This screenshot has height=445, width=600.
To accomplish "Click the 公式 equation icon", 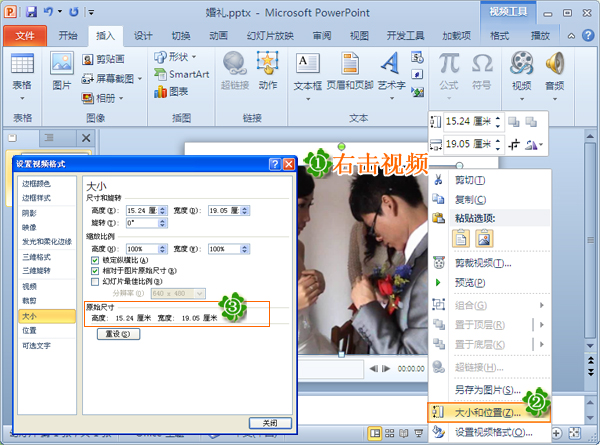I will click(449, 63).
